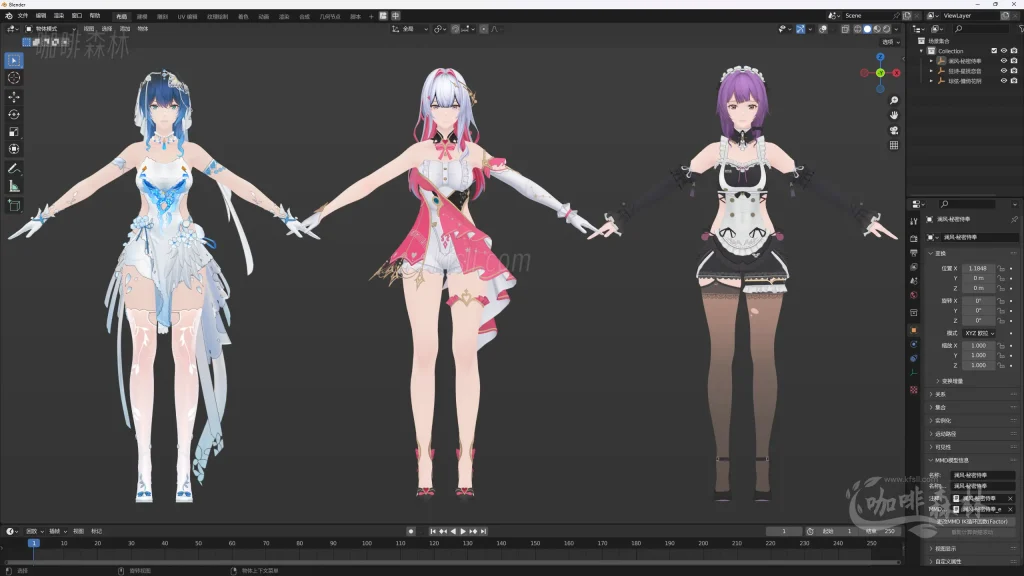Open the Tool properties tab icon
Viewport: 1024px width, 576px height.
pyautogui.click(x=914, y=221)
